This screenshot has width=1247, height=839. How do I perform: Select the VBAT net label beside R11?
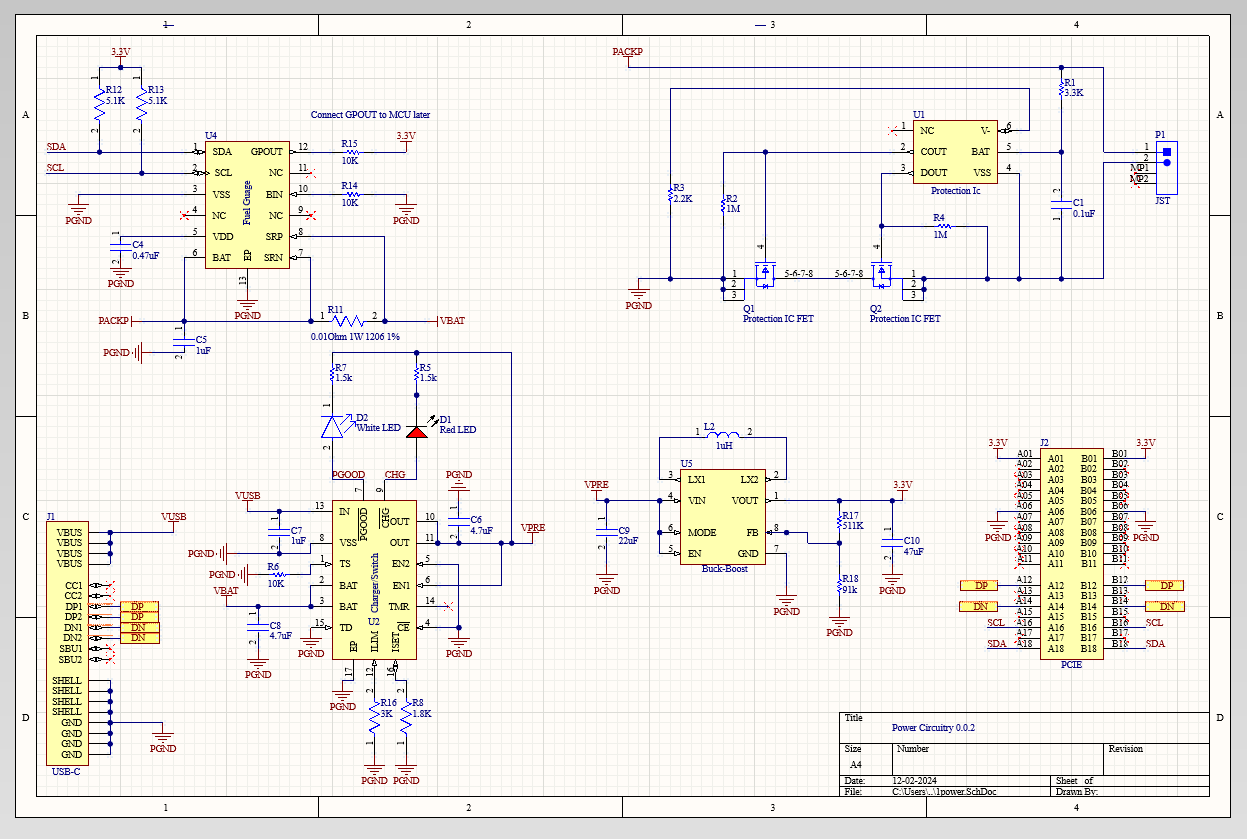pyautogui.click(x=452, y=321)
